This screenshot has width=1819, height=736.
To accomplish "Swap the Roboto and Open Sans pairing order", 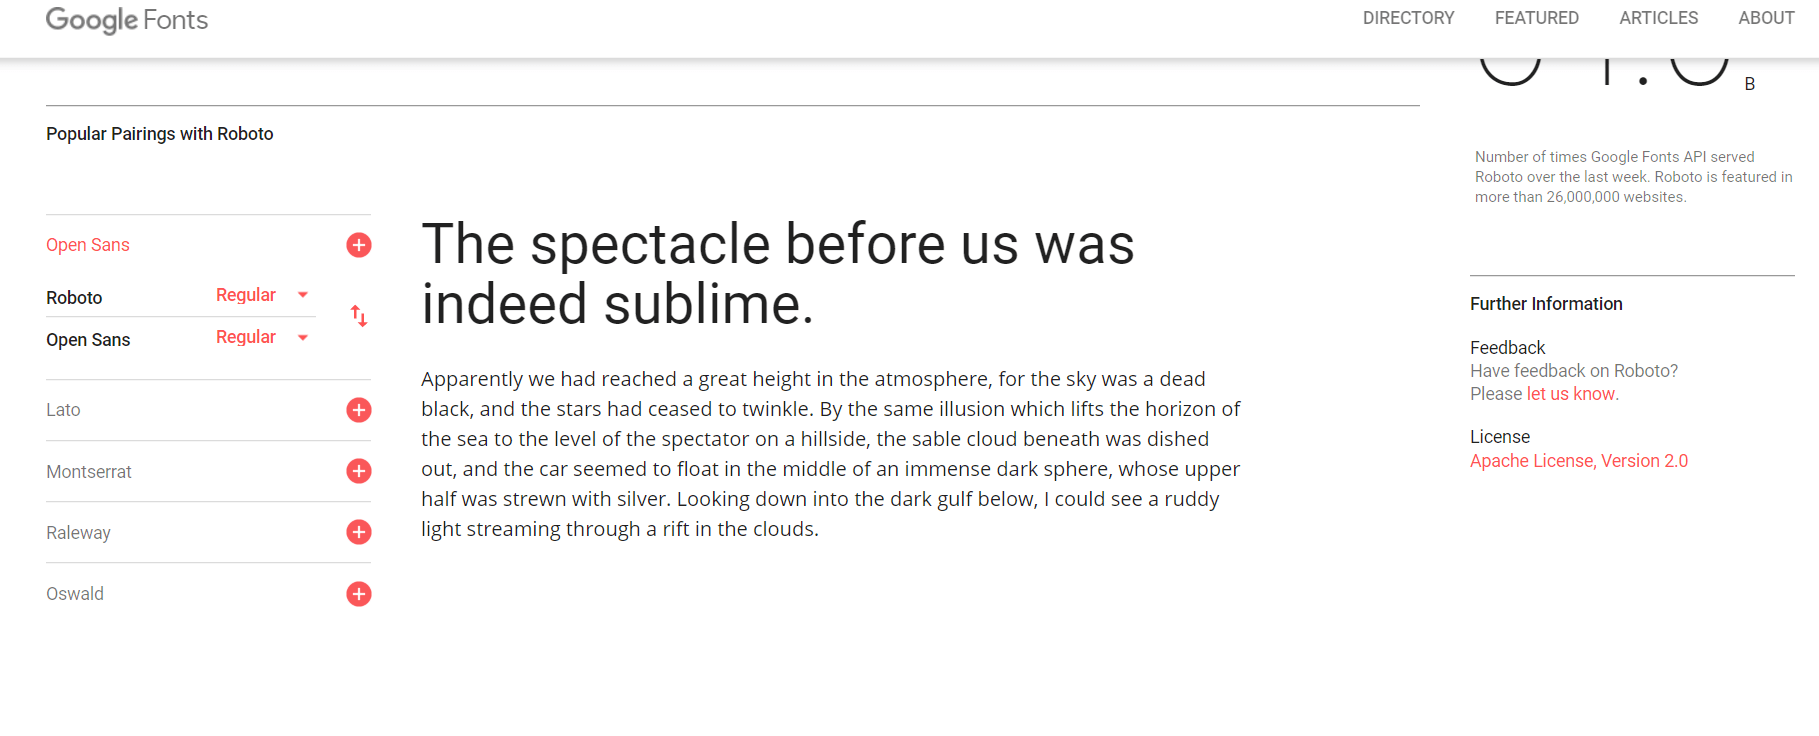I will (359, 317).
